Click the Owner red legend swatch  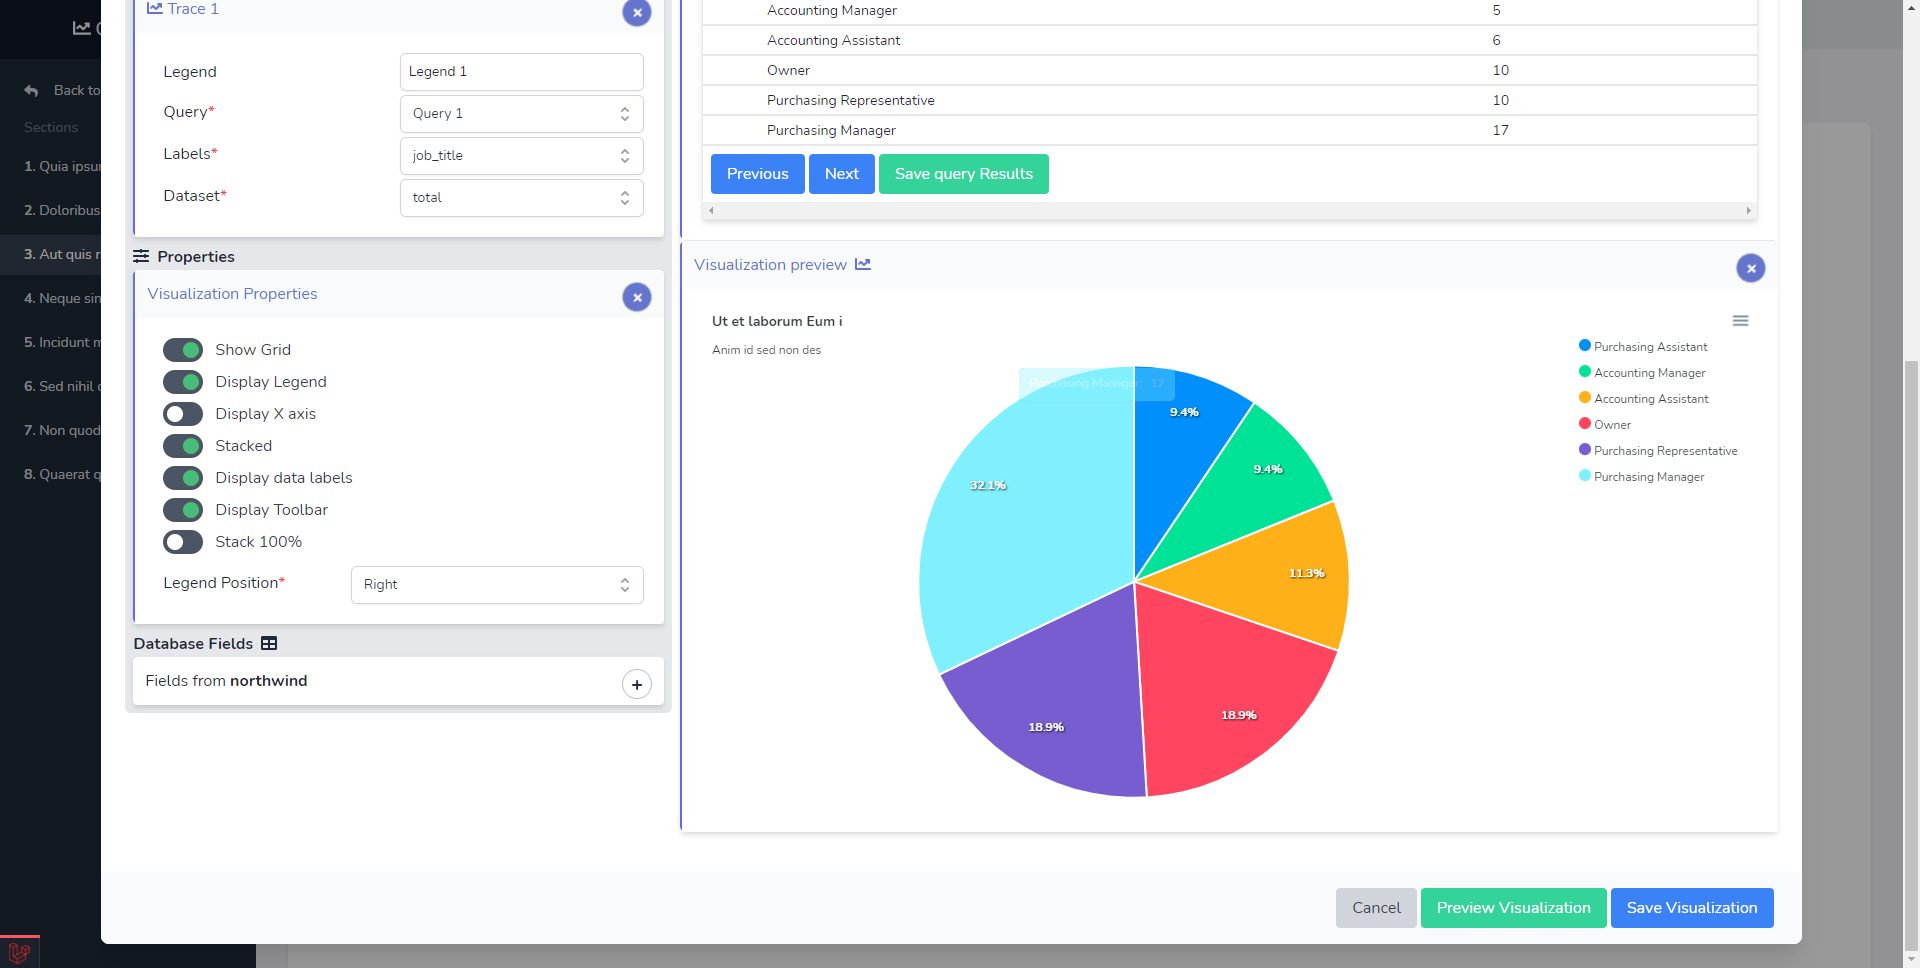click(1585, 424)
